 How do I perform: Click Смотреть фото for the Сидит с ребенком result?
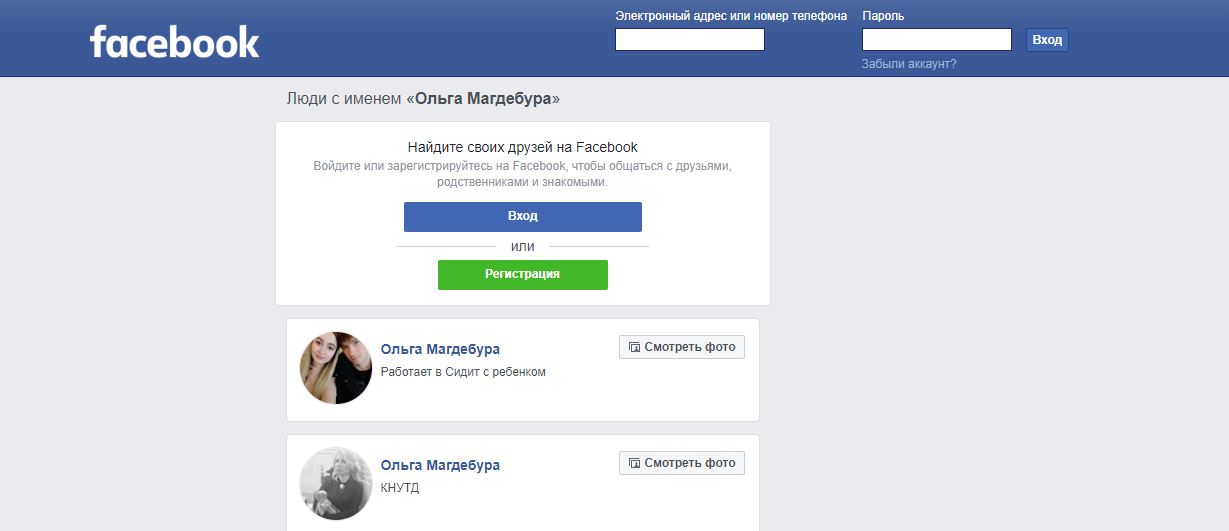682,347
